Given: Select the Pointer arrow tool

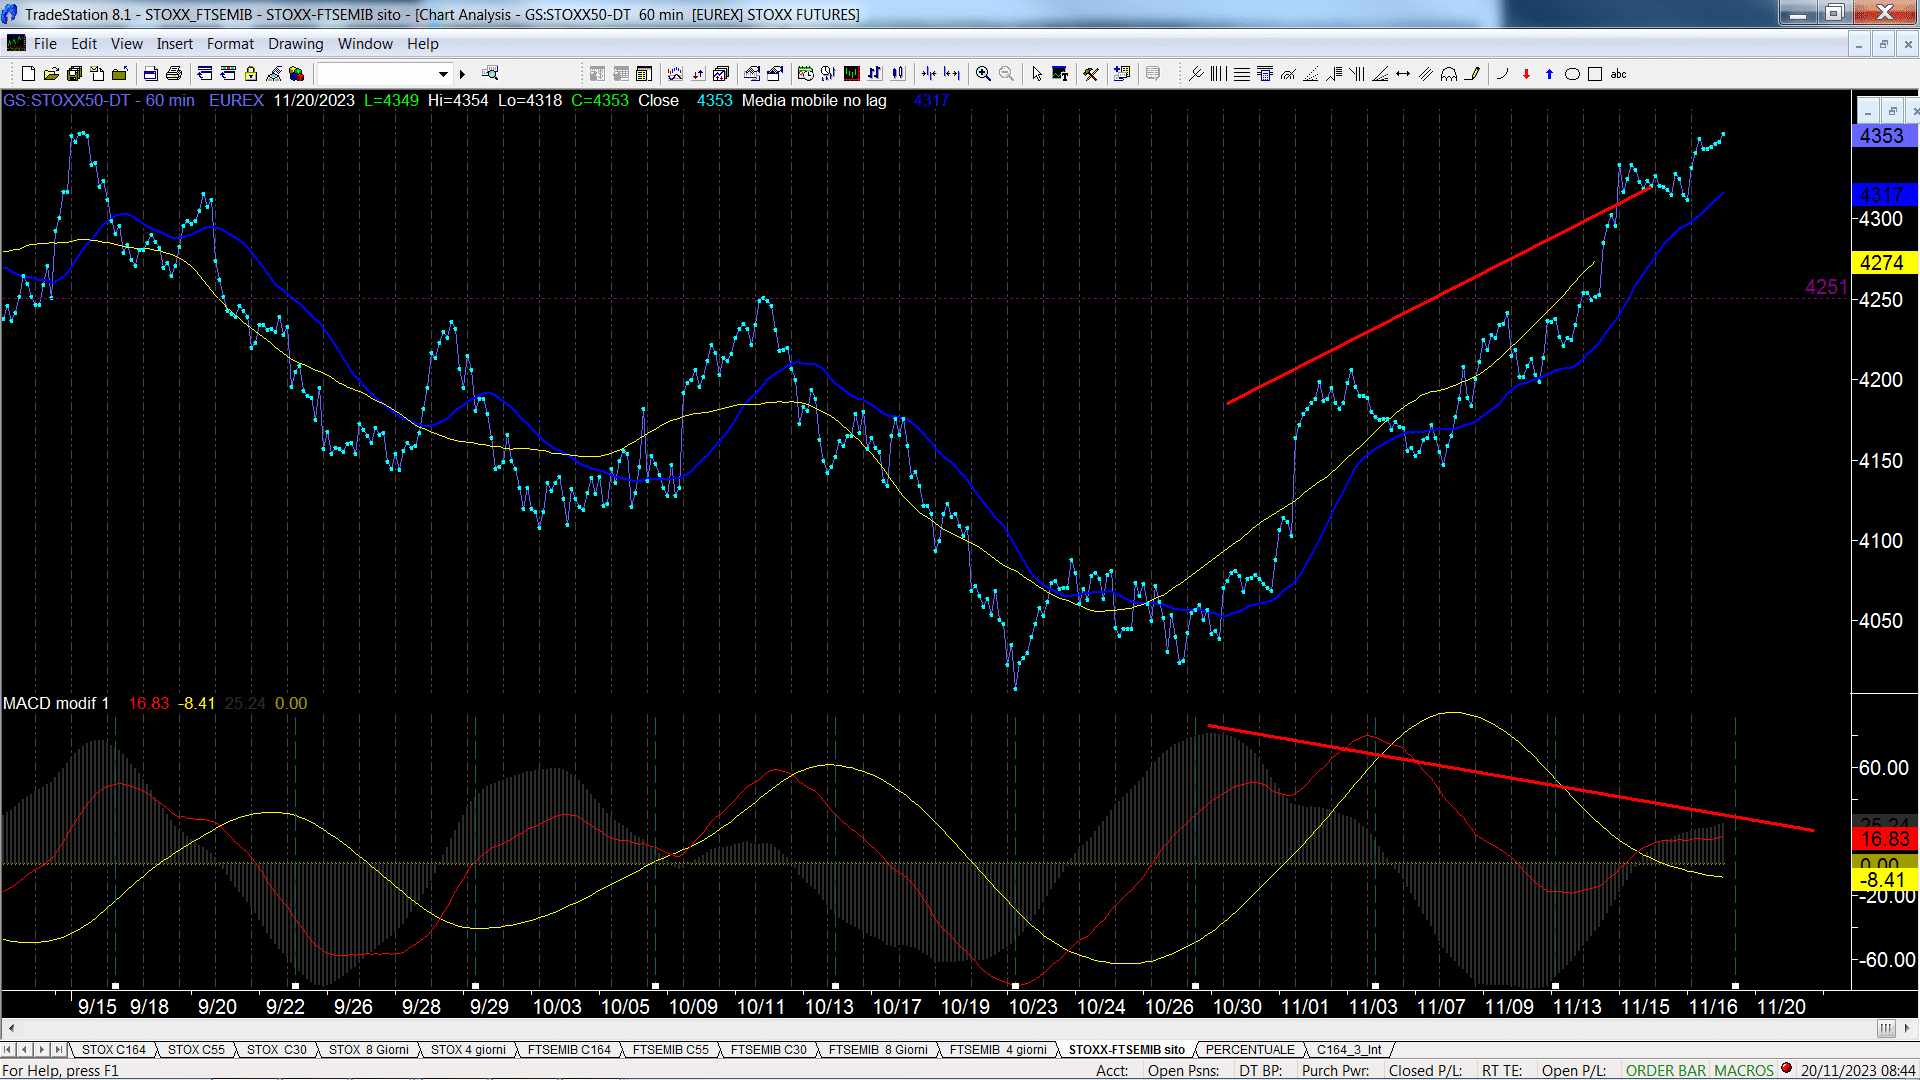Looking at the screenshot, I should tap(1037, 74).
